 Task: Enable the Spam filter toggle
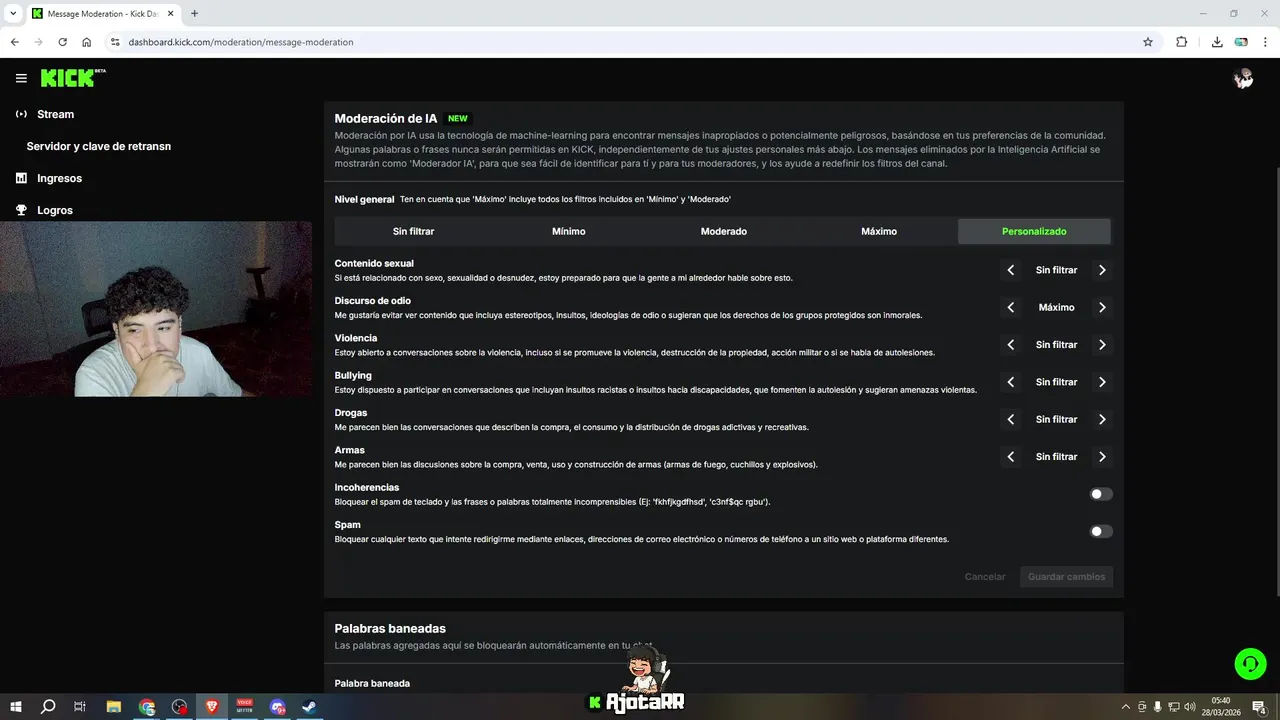(x=1100, y=531)
